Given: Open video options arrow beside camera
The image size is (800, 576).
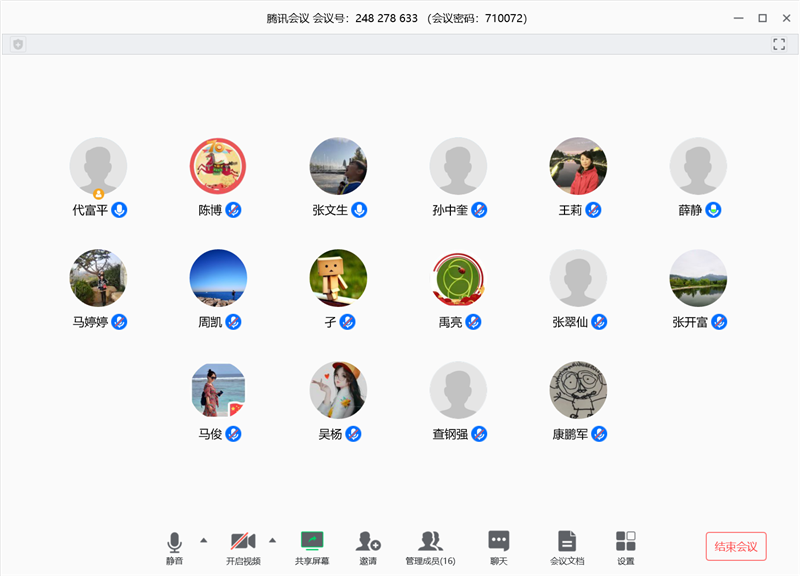Looking at the screenshot, I should click(x=272, y=540).
